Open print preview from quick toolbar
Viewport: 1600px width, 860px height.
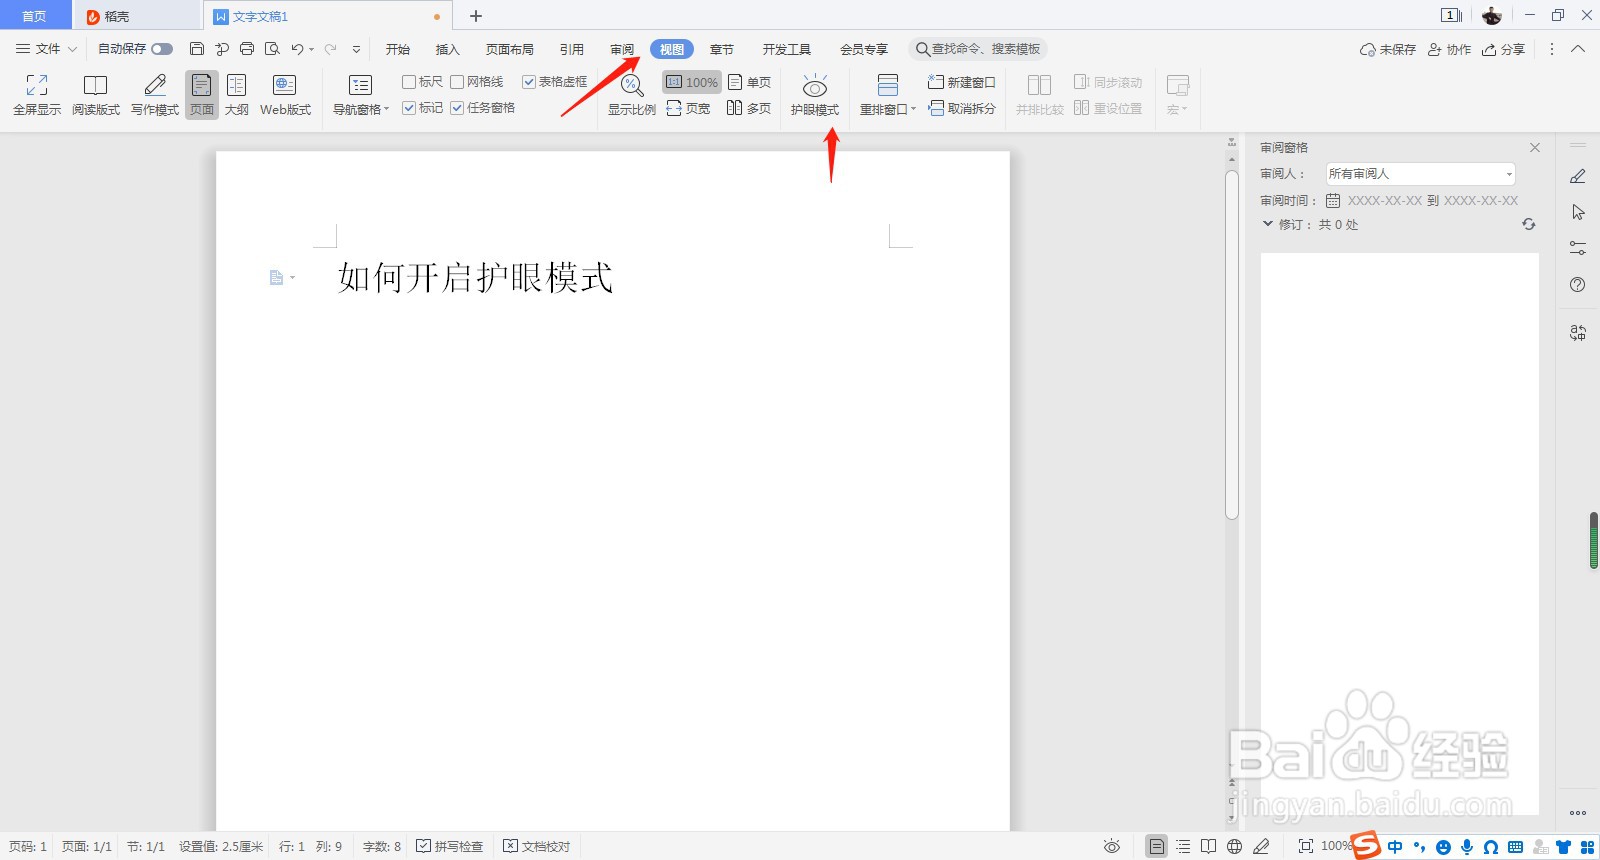coord(272,49)
